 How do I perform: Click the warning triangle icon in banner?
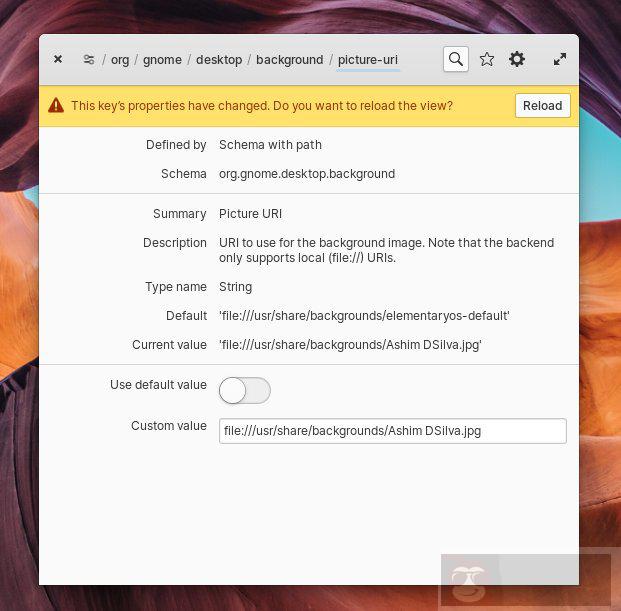(56, 105)
